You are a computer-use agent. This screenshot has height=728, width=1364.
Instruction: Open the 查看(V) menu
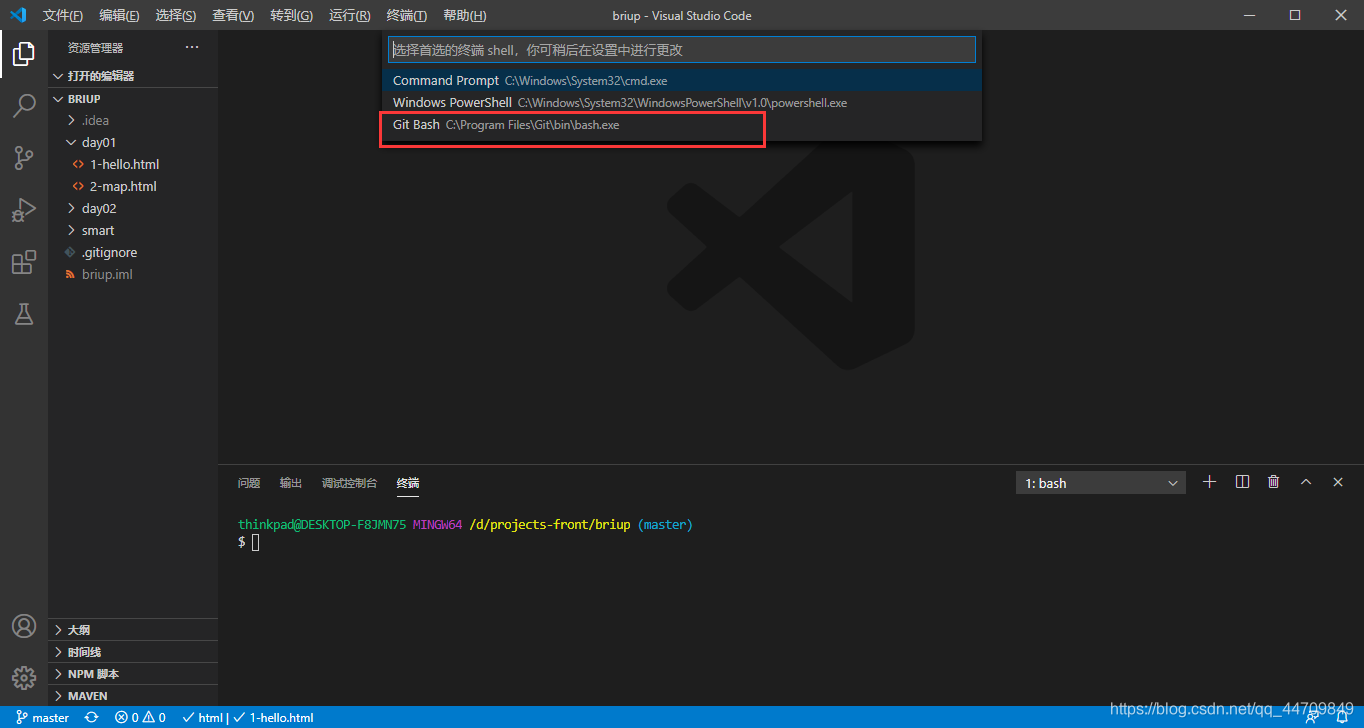(233, 15)
